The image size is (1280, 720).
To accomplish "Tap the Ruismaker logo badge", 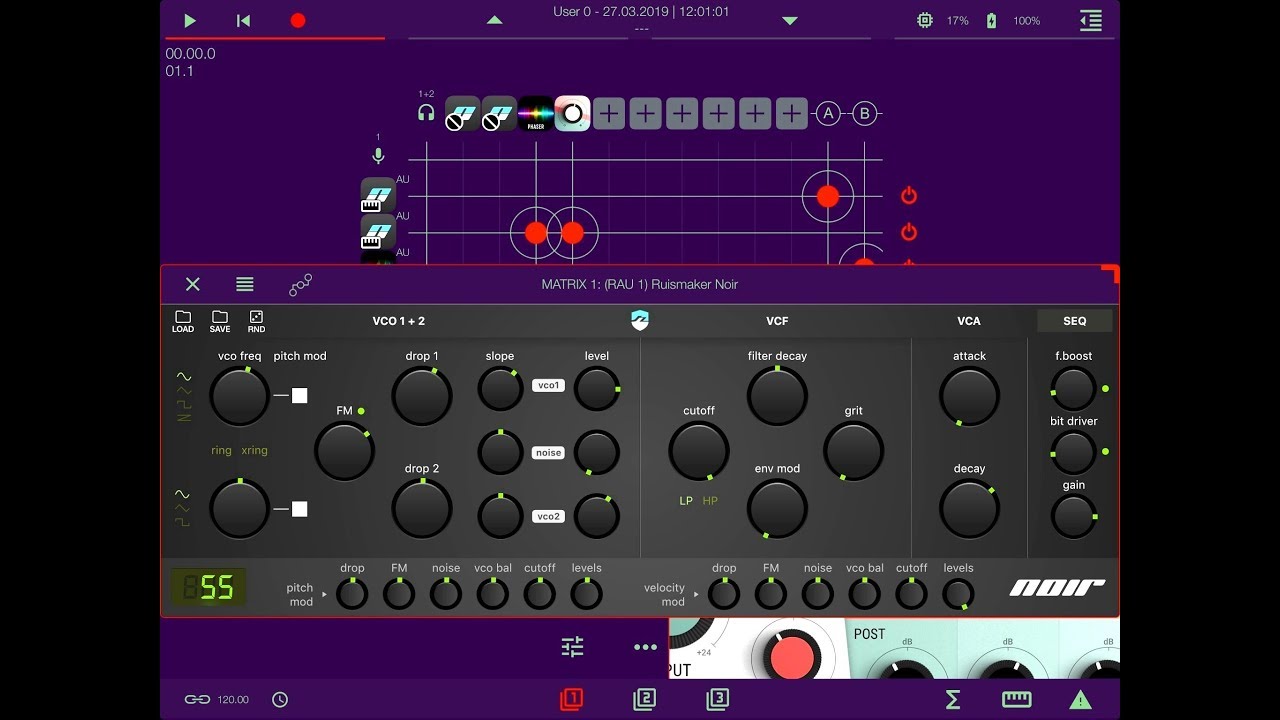I will point(640,320).
